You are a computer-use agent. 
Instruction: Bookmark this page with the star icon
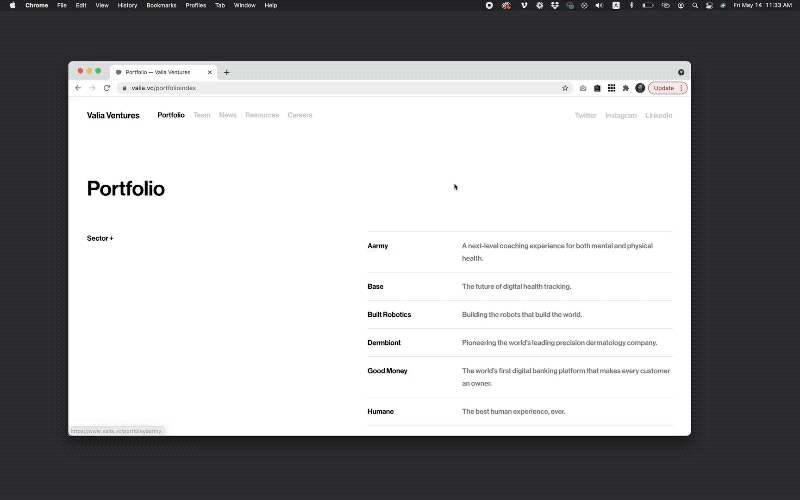(x=565, y=88)
